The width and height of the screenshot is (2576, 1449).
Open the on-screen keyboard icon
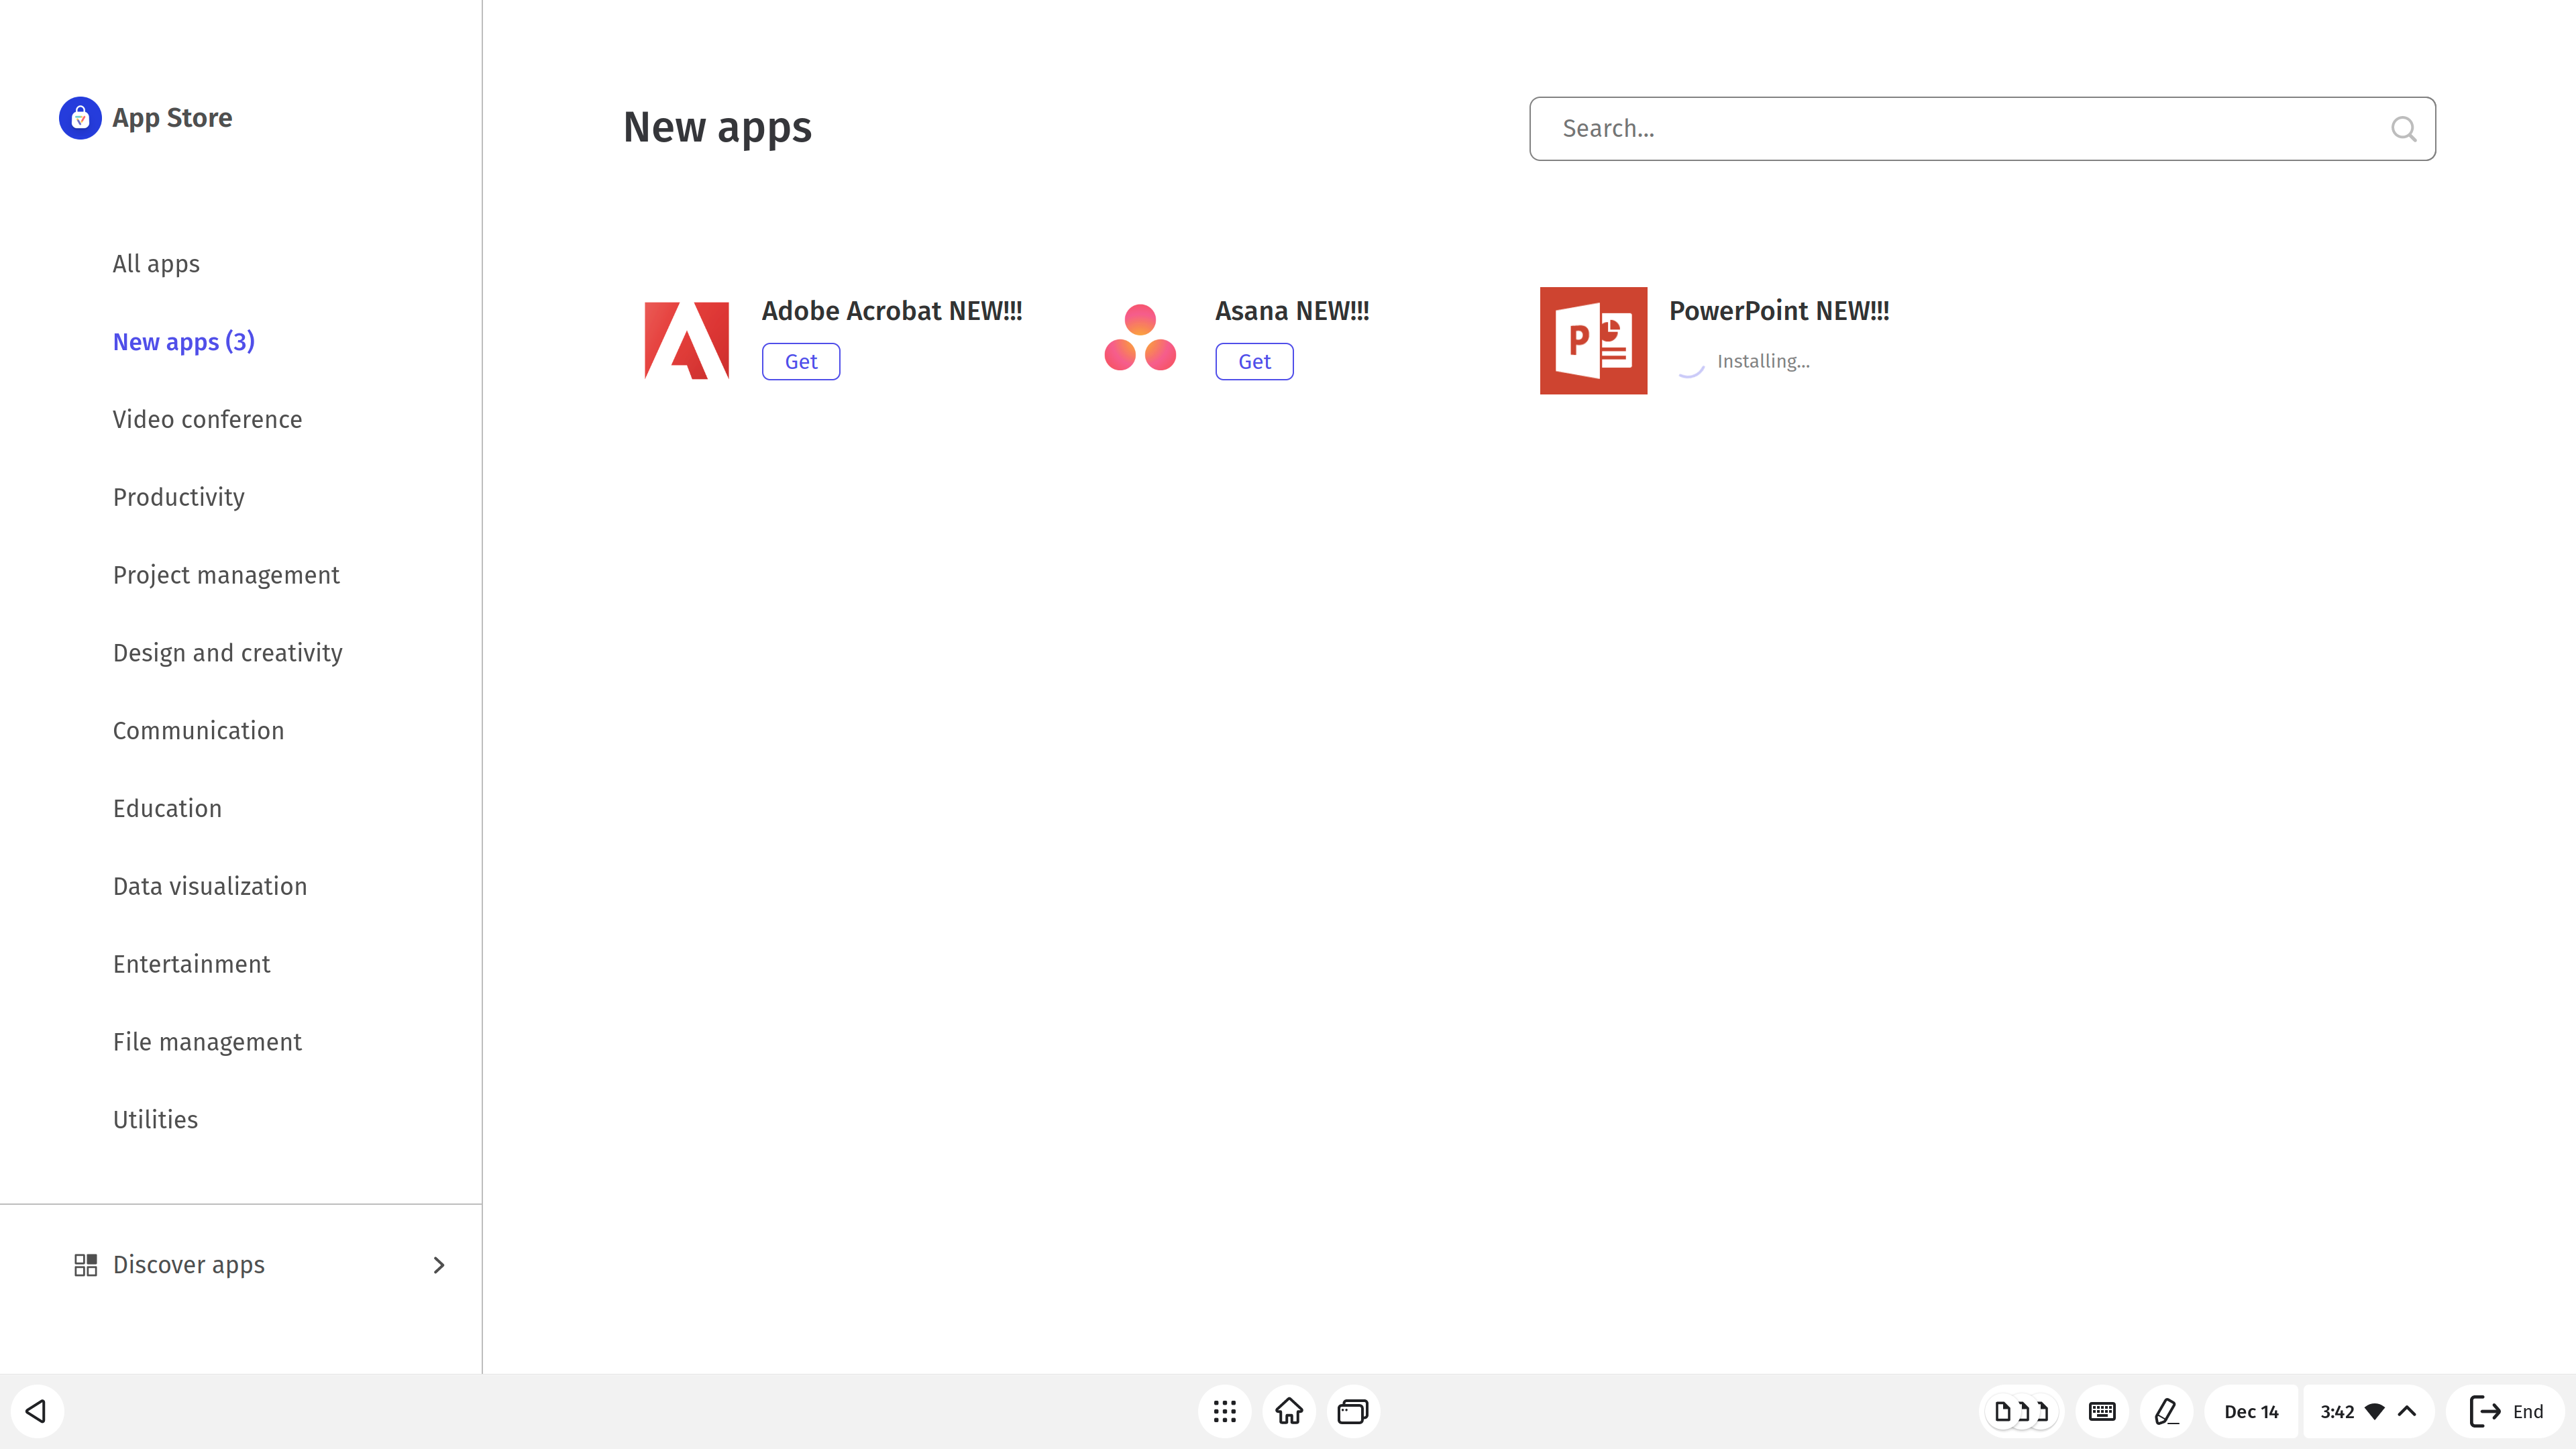[x=2102, y=1411]
